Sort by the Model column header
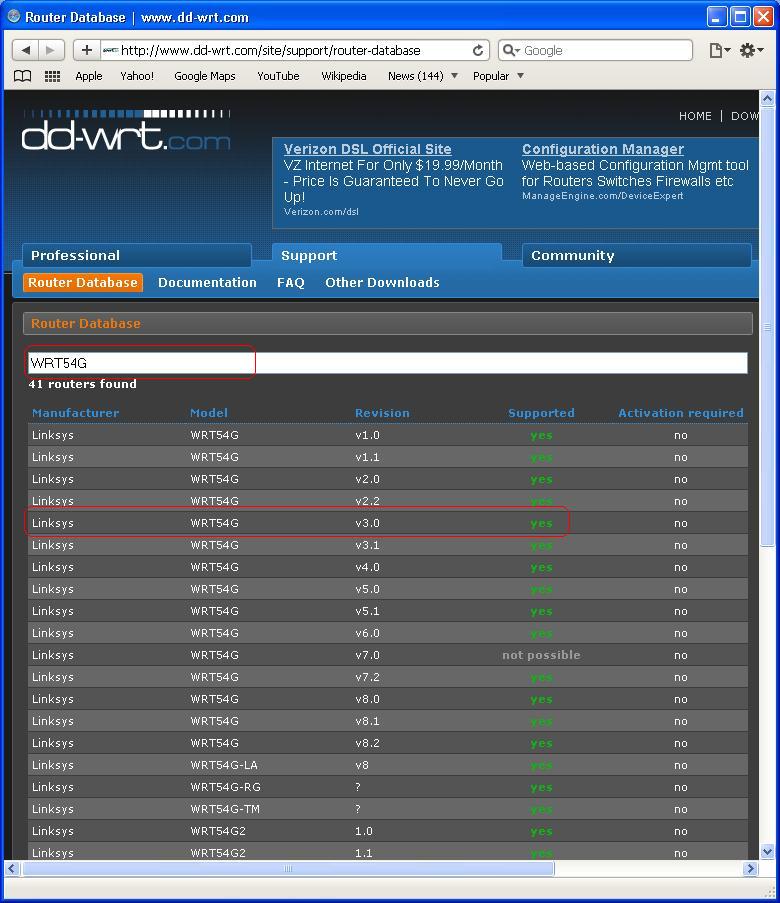 coord(209,413)
